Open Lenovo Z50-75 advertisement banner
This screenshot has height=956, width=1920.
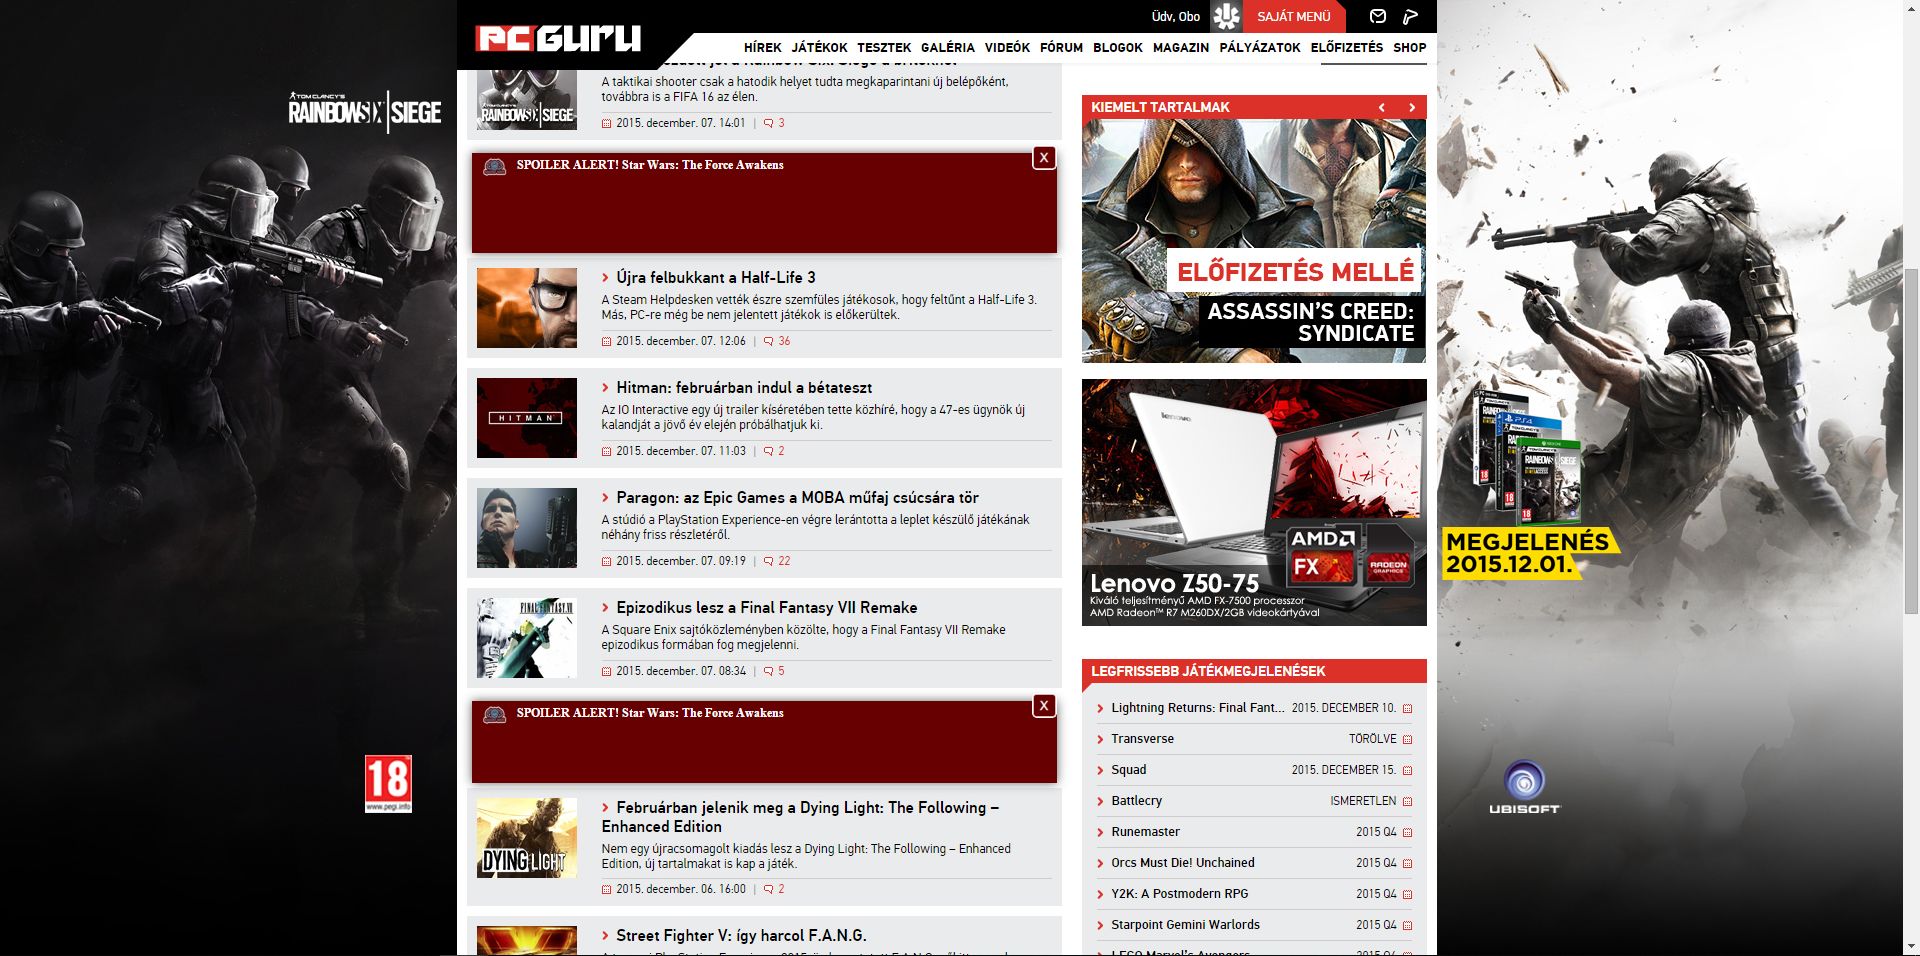tap(1254, 502)
